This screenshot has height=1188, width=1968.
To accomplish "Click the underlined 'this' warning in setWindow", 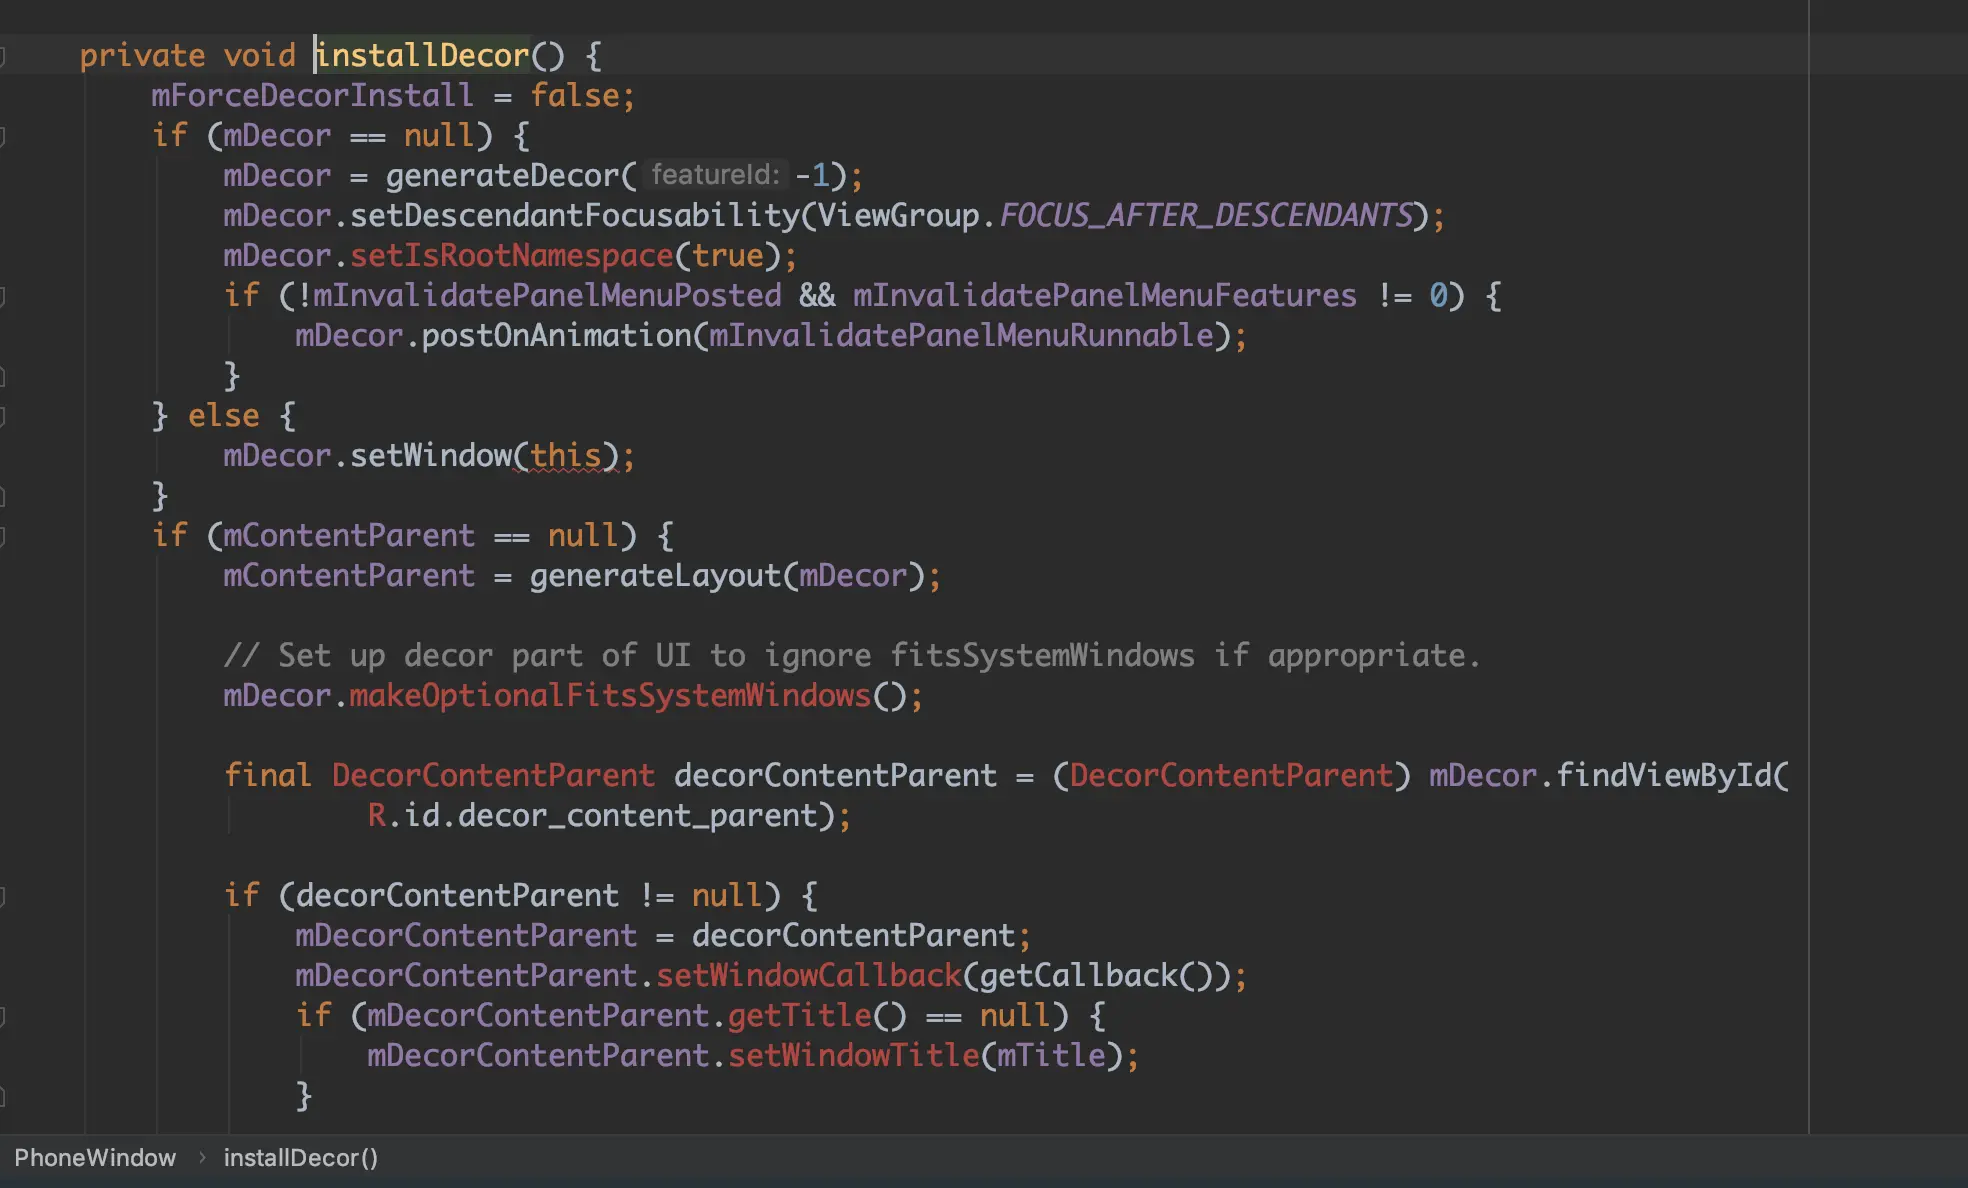I will coord(565,456).
